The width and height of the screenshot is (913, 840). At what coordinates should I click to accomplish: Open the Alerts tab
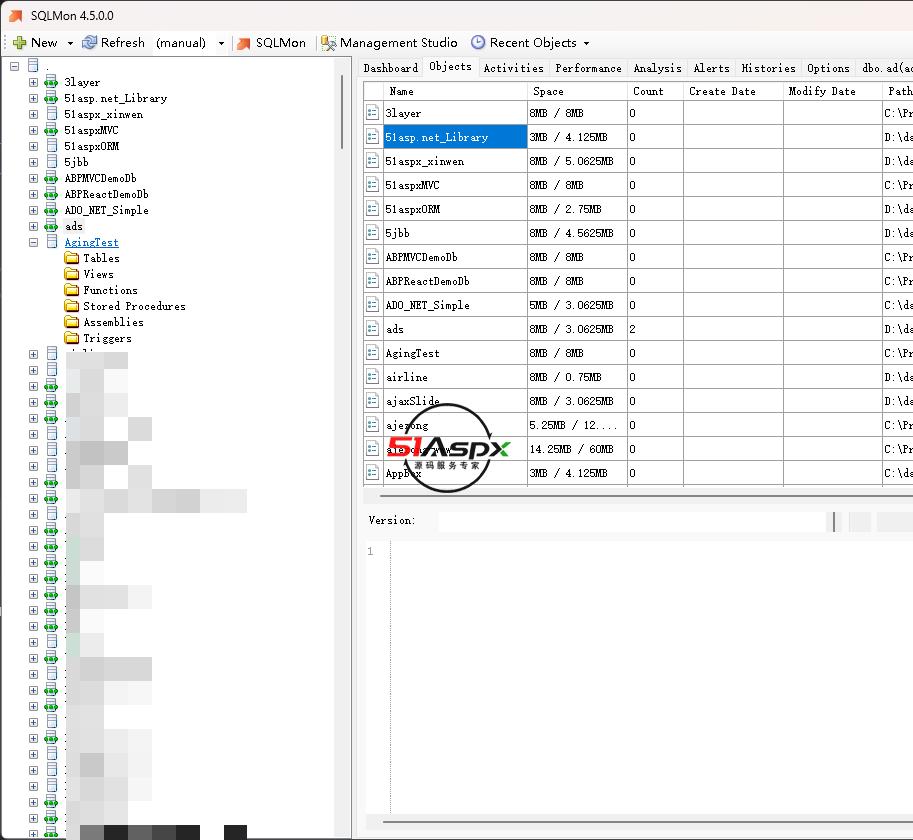711,68
